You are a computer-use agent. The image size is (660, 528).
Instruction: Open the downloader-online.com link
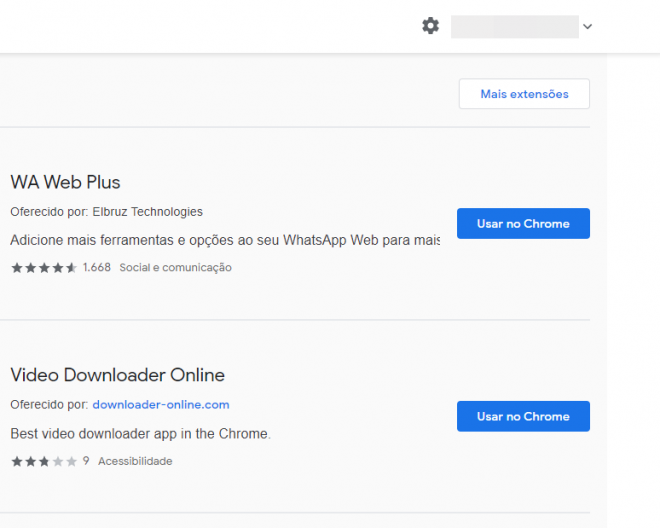pos(161,405)
